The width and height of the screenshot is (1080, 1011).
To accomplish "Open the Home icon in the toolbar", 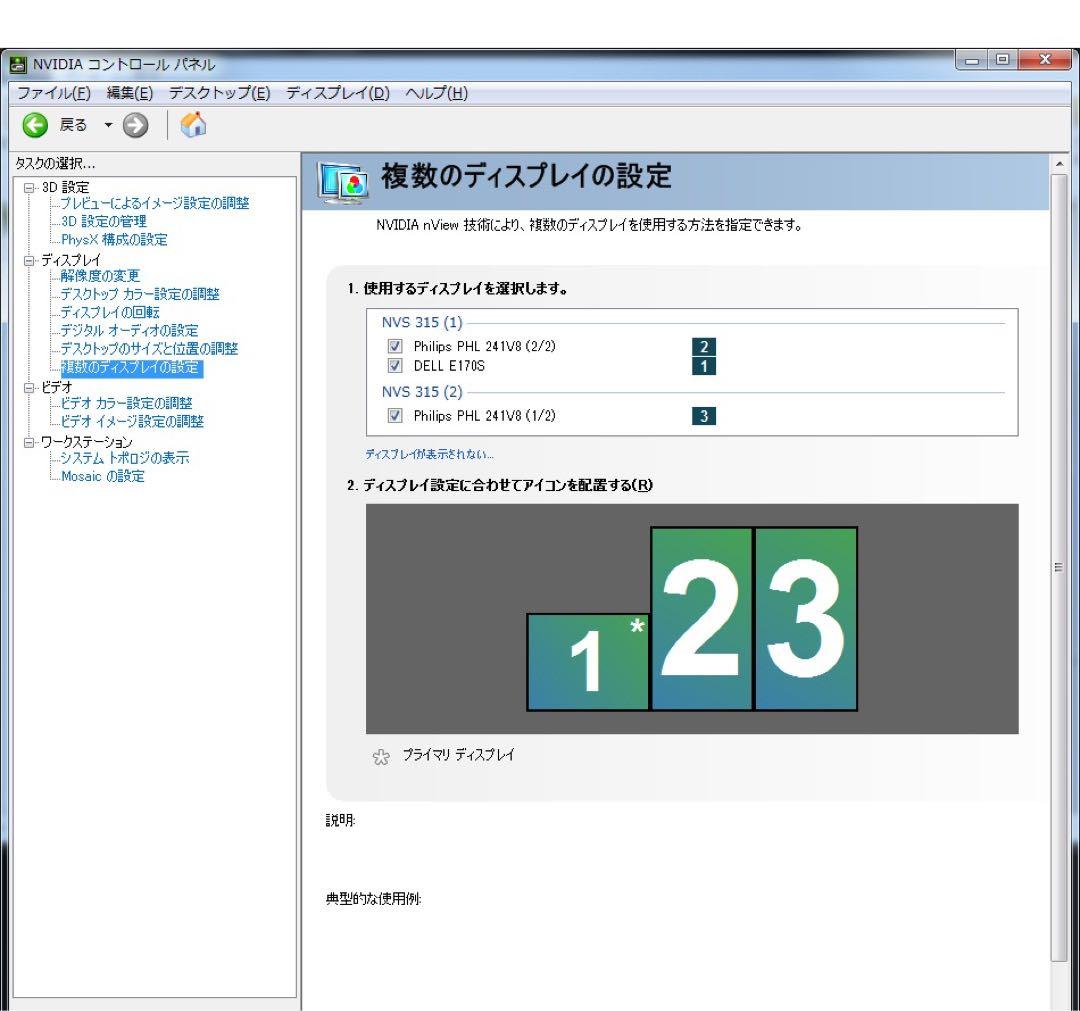I will pos(193,125).
